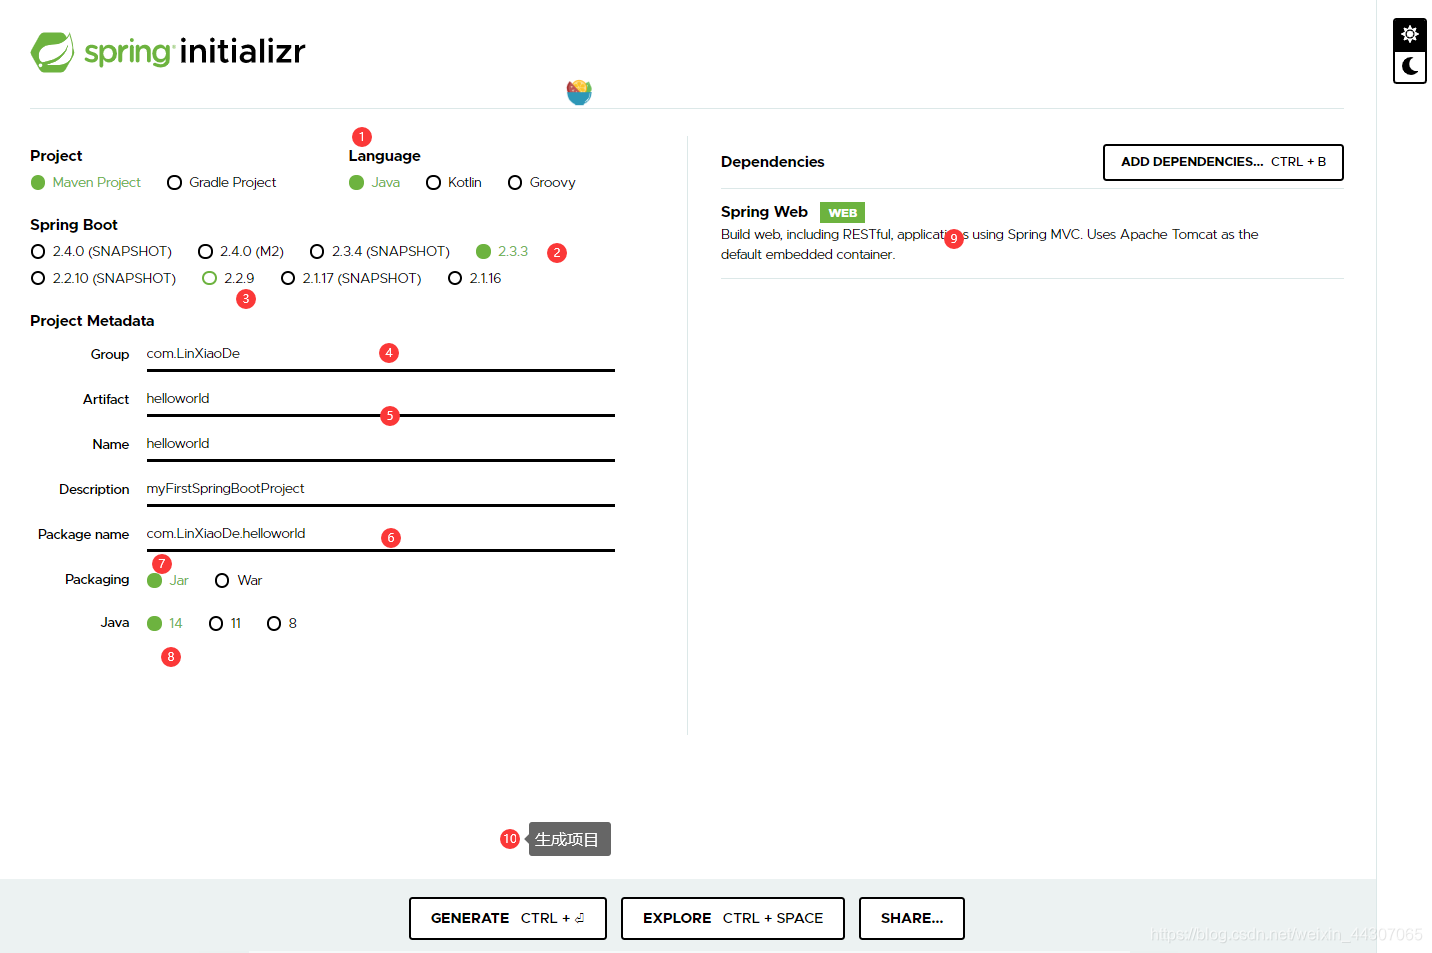Select Spring Boot 2.4.0 (SNAPSHOT)
This screenshot has width=1432, height=953.
coord(102,251)
